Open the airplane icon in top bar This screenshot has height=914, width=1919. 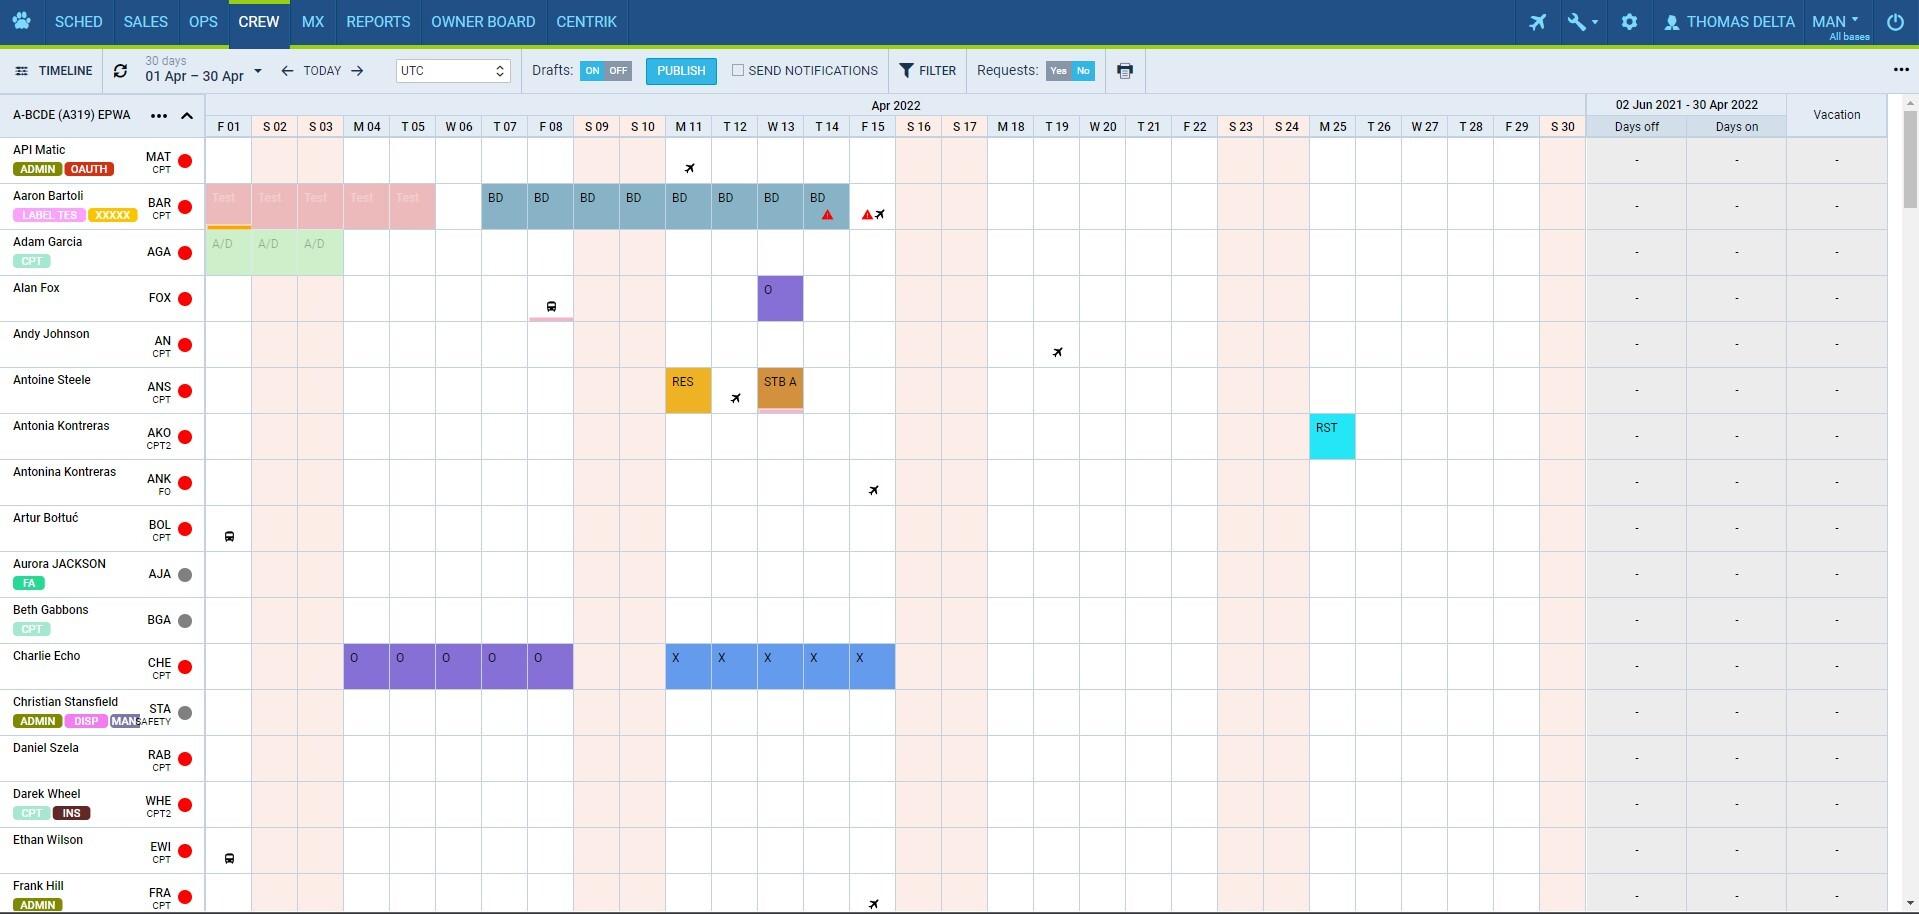pyautogui.click(x=1537, y=22)
